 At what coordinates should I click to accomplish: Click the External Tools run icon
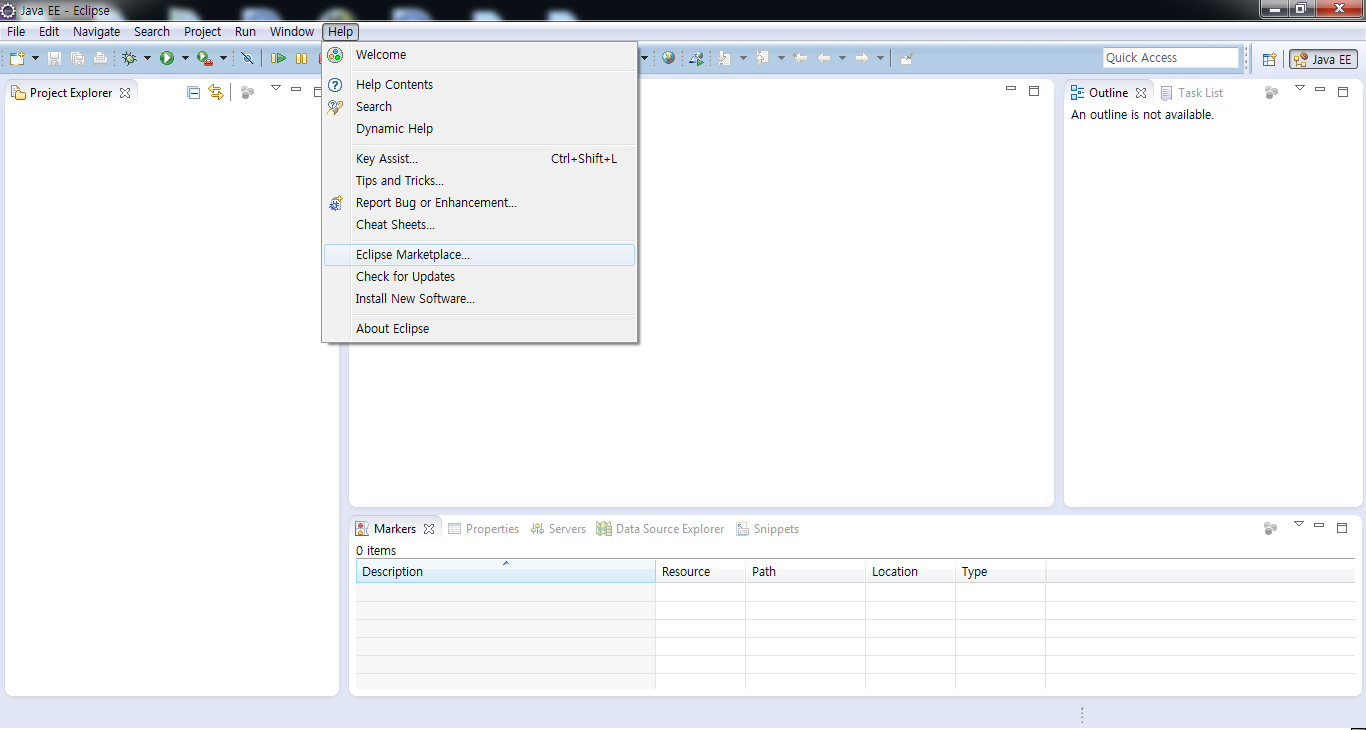click(205, 58)
